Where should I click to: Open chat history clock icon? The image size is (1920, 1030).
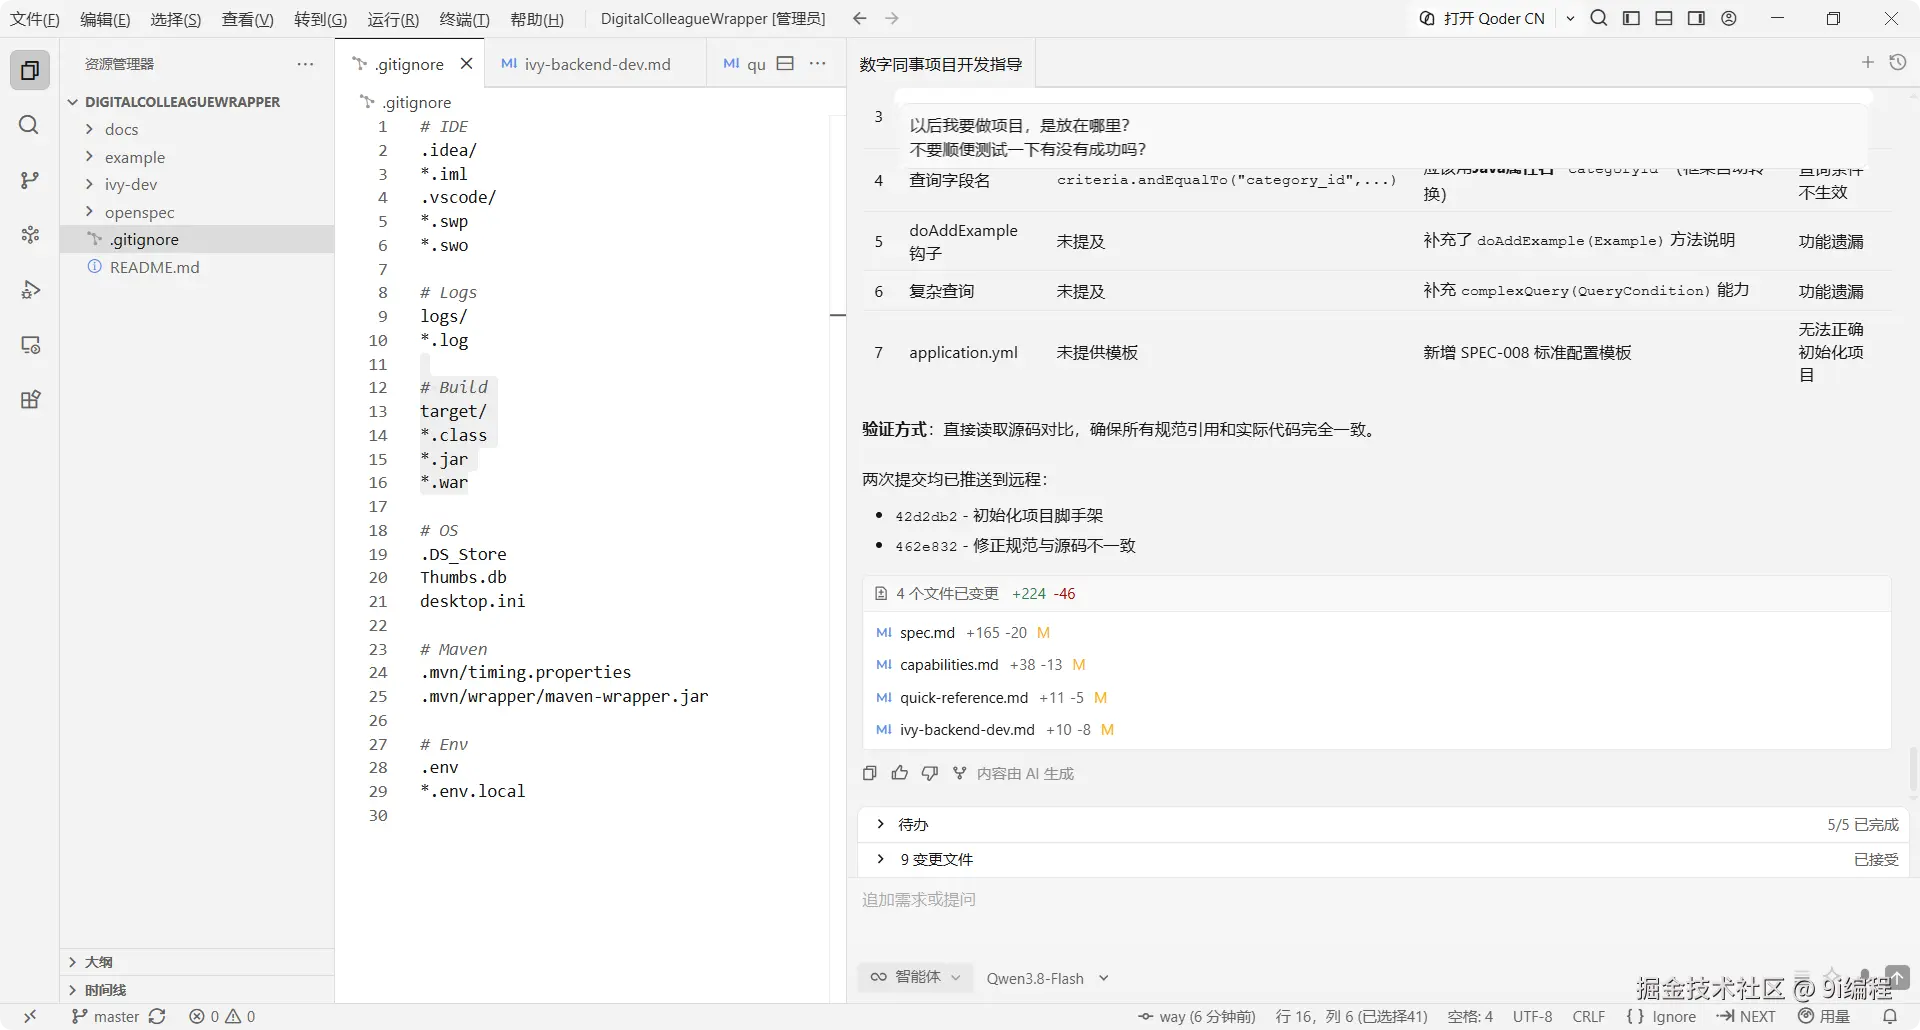click(1898, 62)
